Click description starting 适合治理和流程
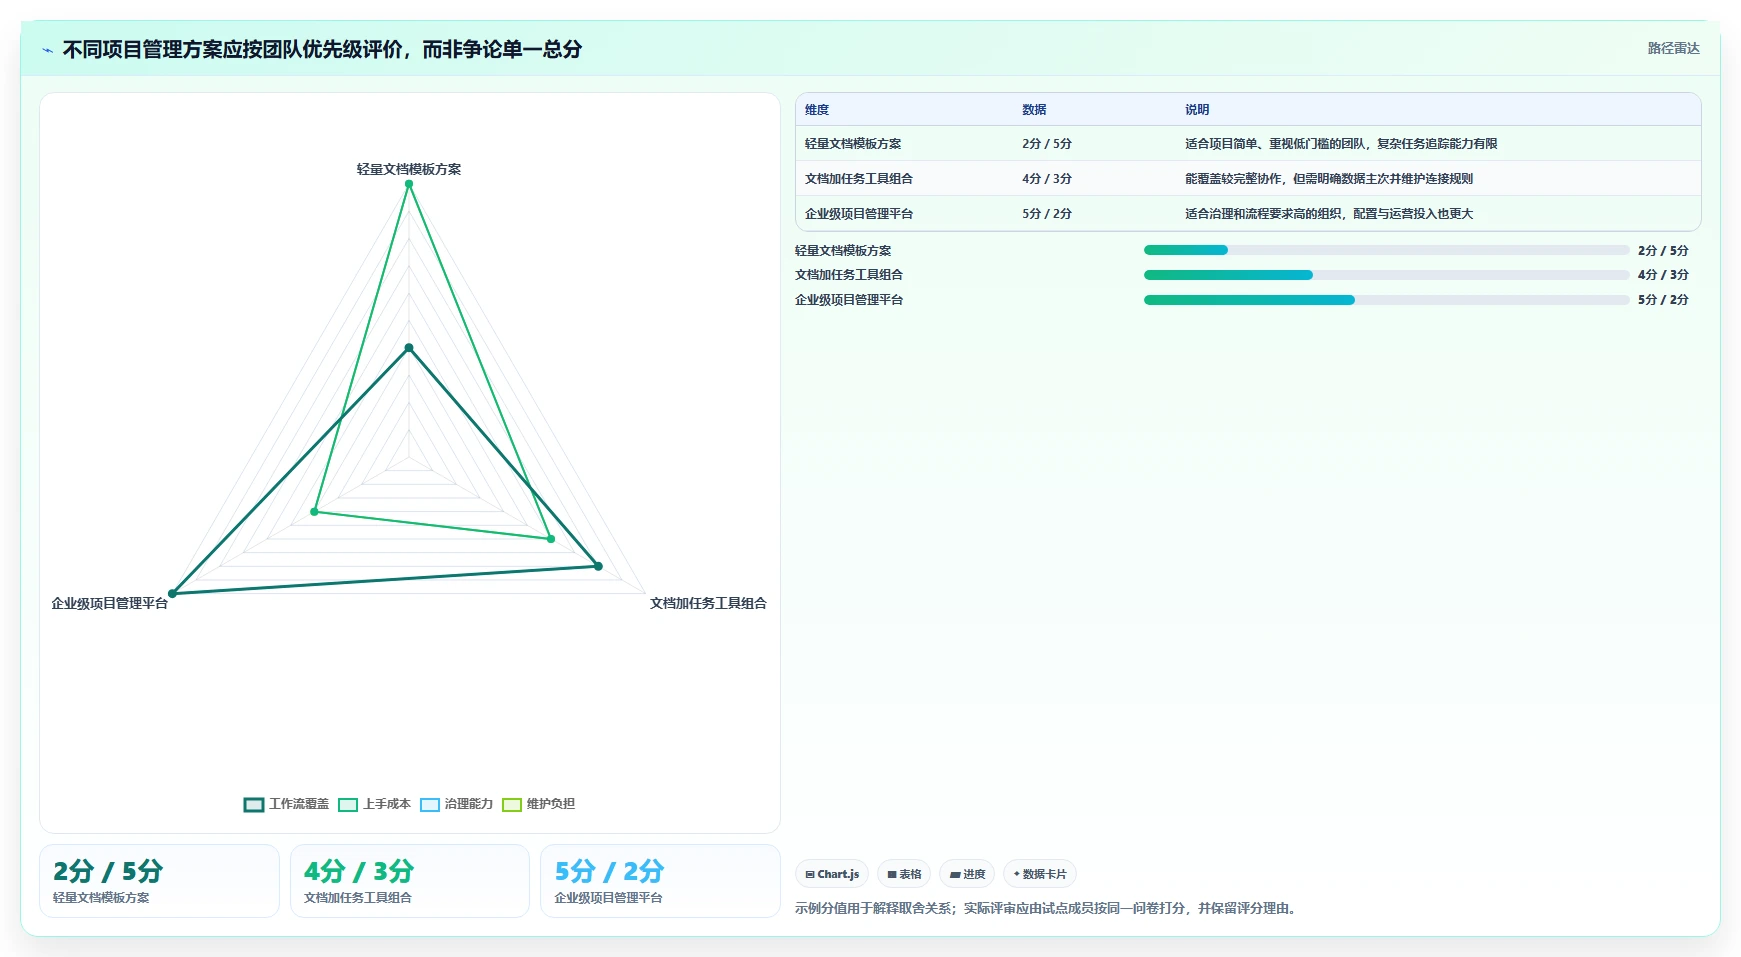This screenshot has width=1741, height=957. point(1329,214)
